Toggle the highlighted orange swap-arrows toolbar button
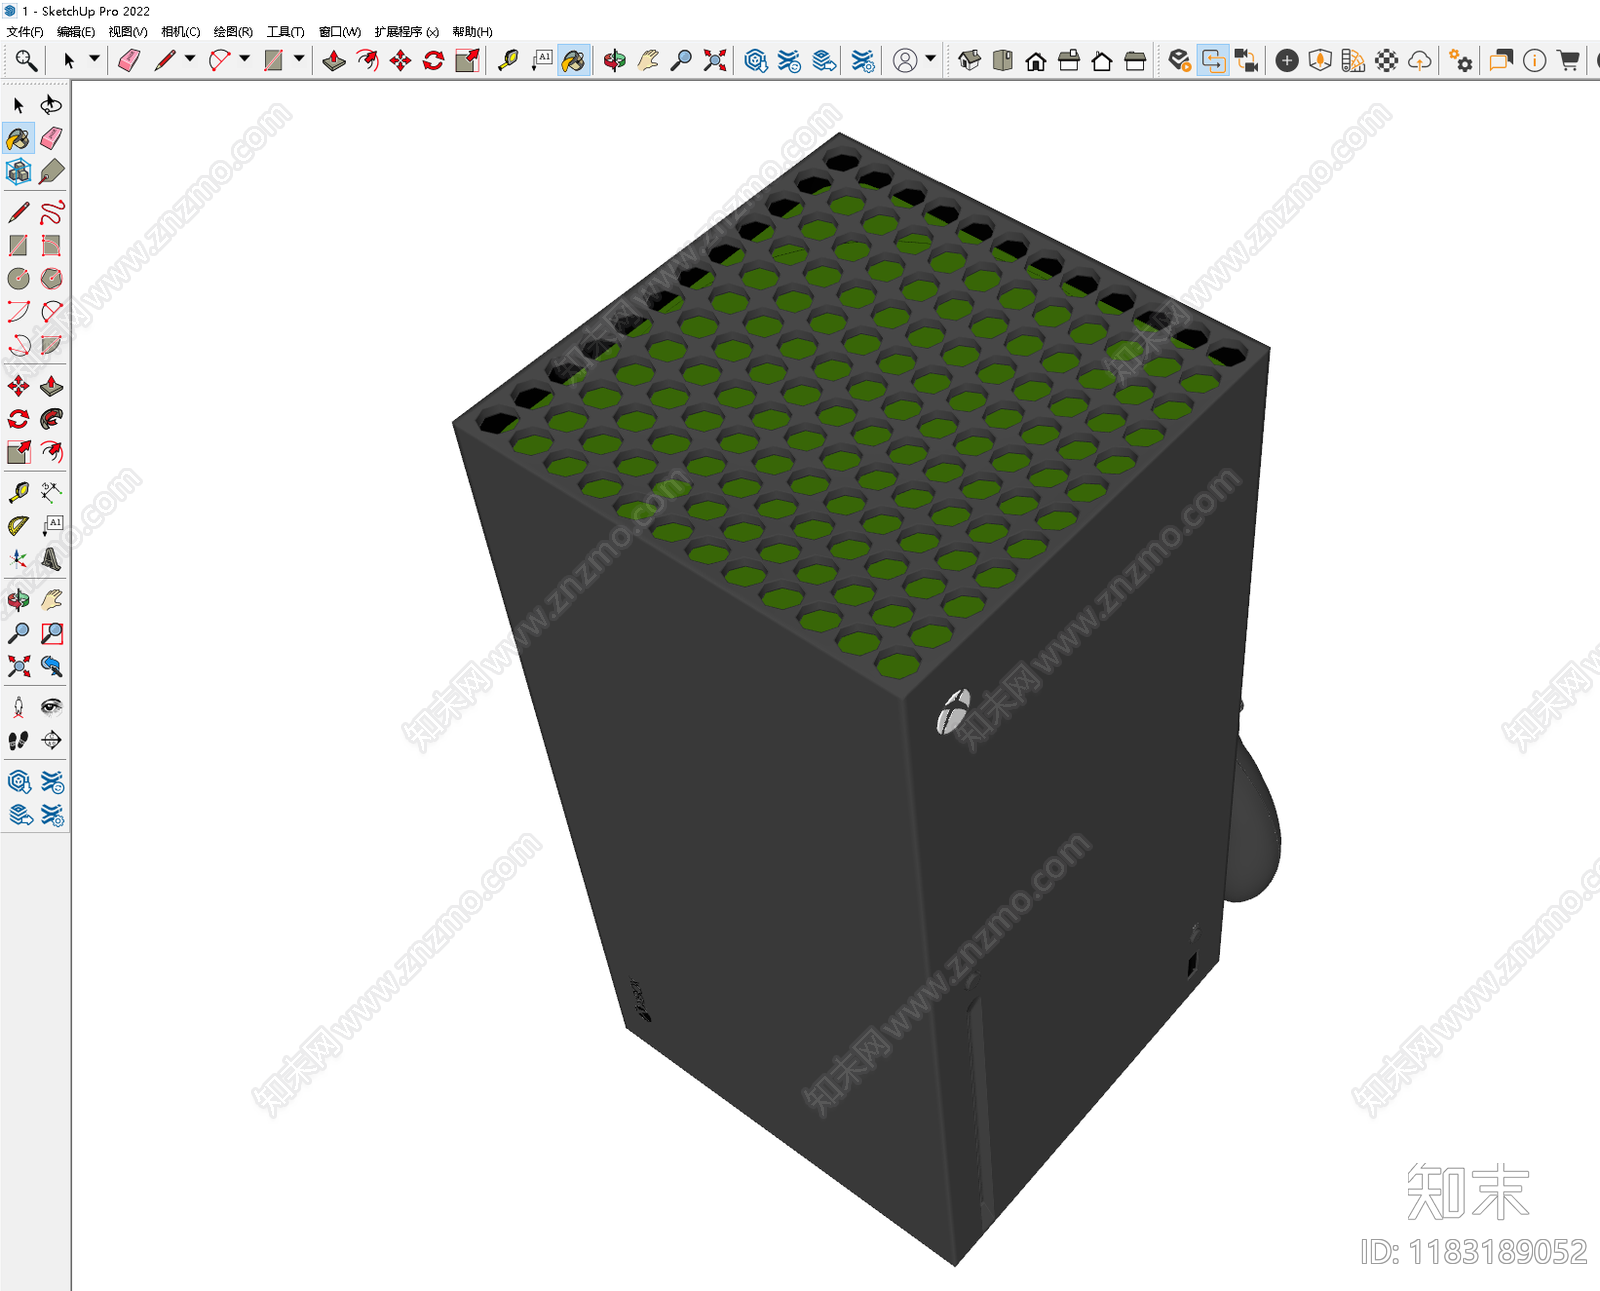 click(x=1213, y=61)
